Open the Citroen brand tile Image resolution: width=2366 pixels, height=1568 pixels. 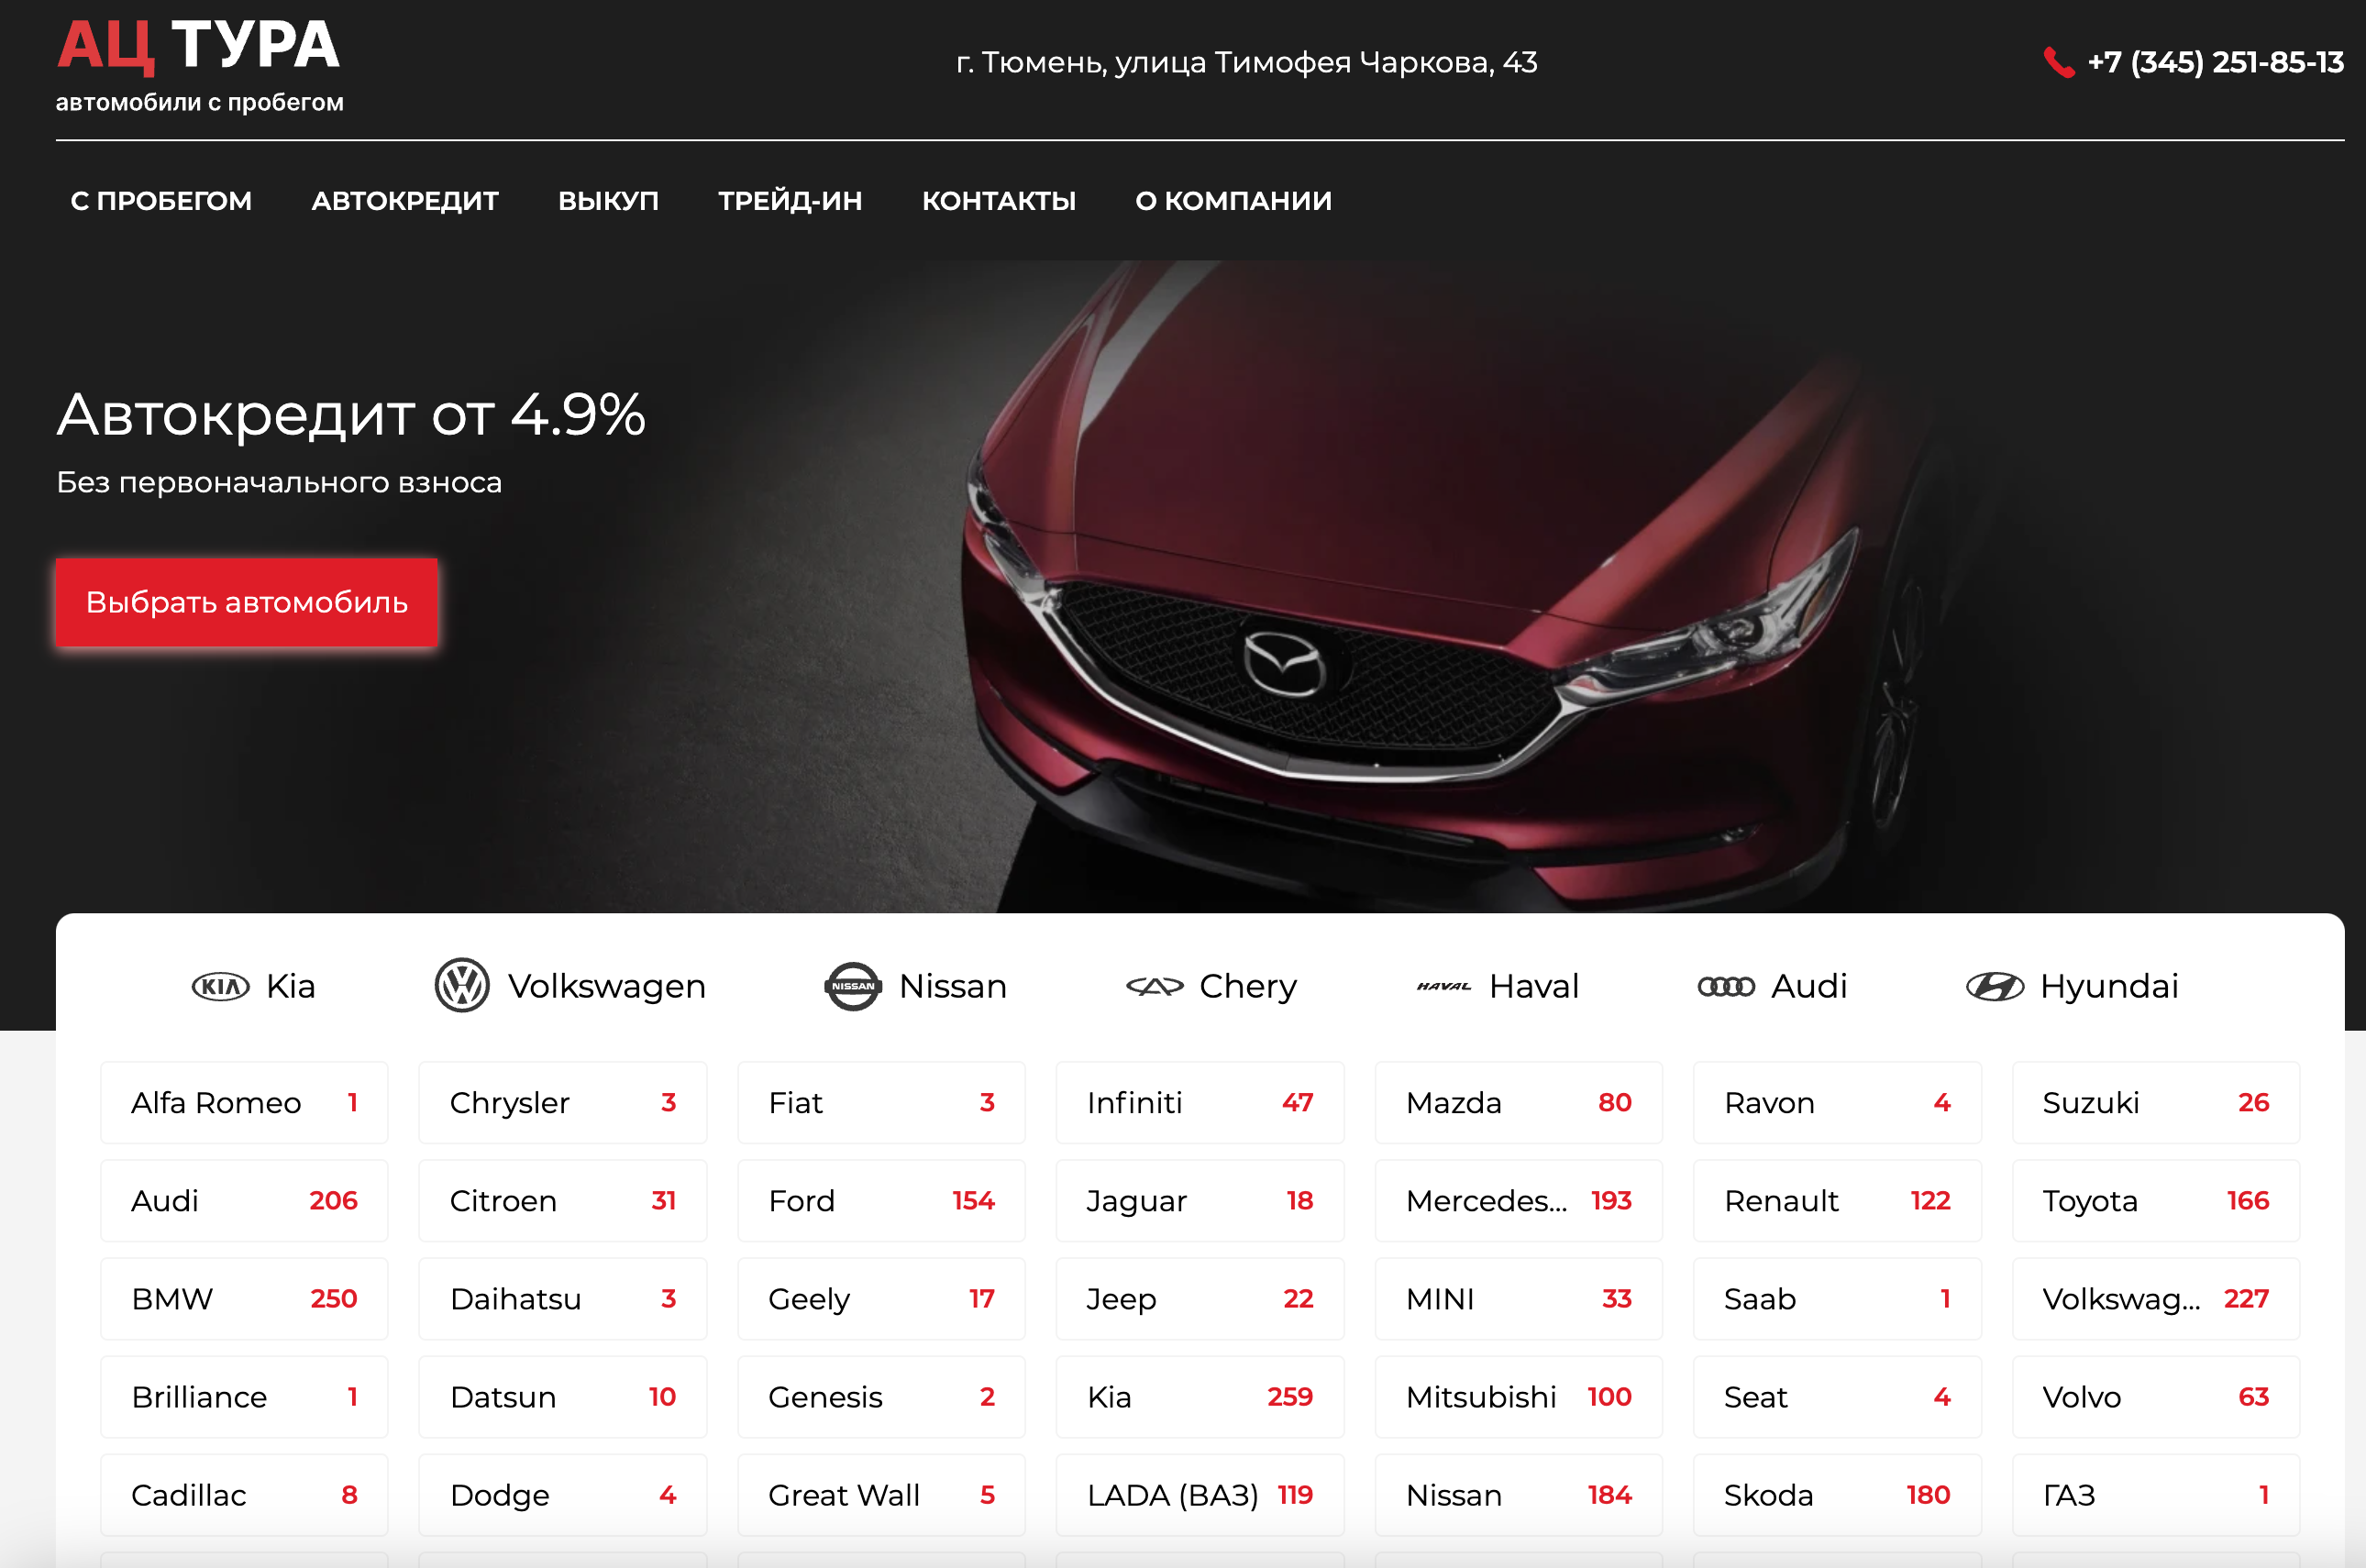(563, 1200)
